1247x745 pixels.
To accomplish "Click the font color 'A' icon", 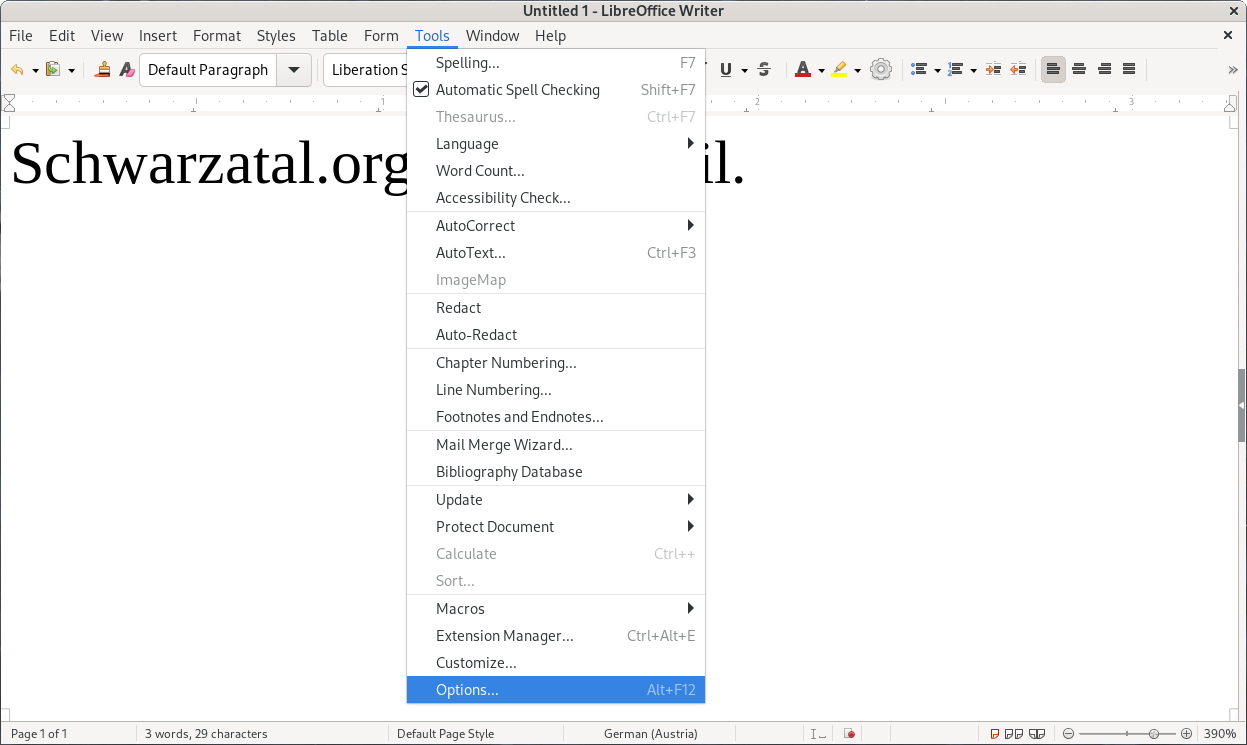I will click(x=802, y=70).
